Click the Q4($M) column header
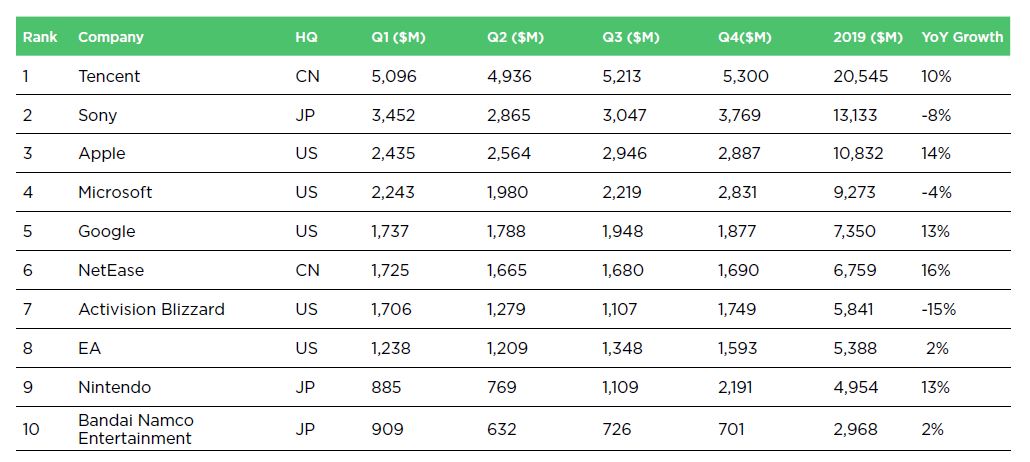 (745, 37)
